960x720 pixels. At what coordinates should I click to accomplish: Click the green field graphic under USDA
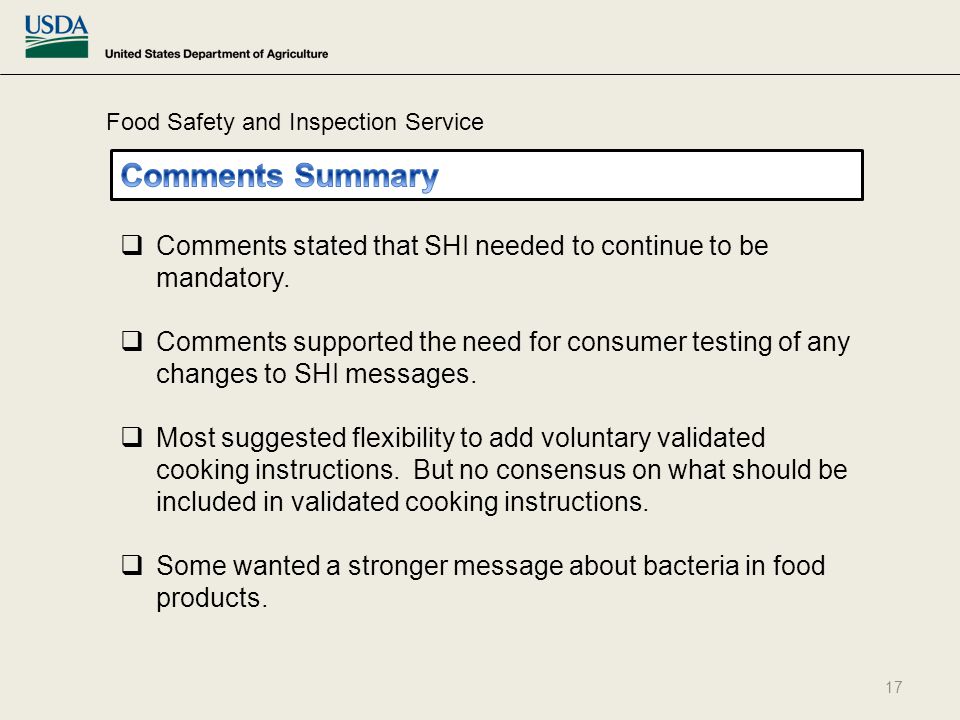click(56, 48)
